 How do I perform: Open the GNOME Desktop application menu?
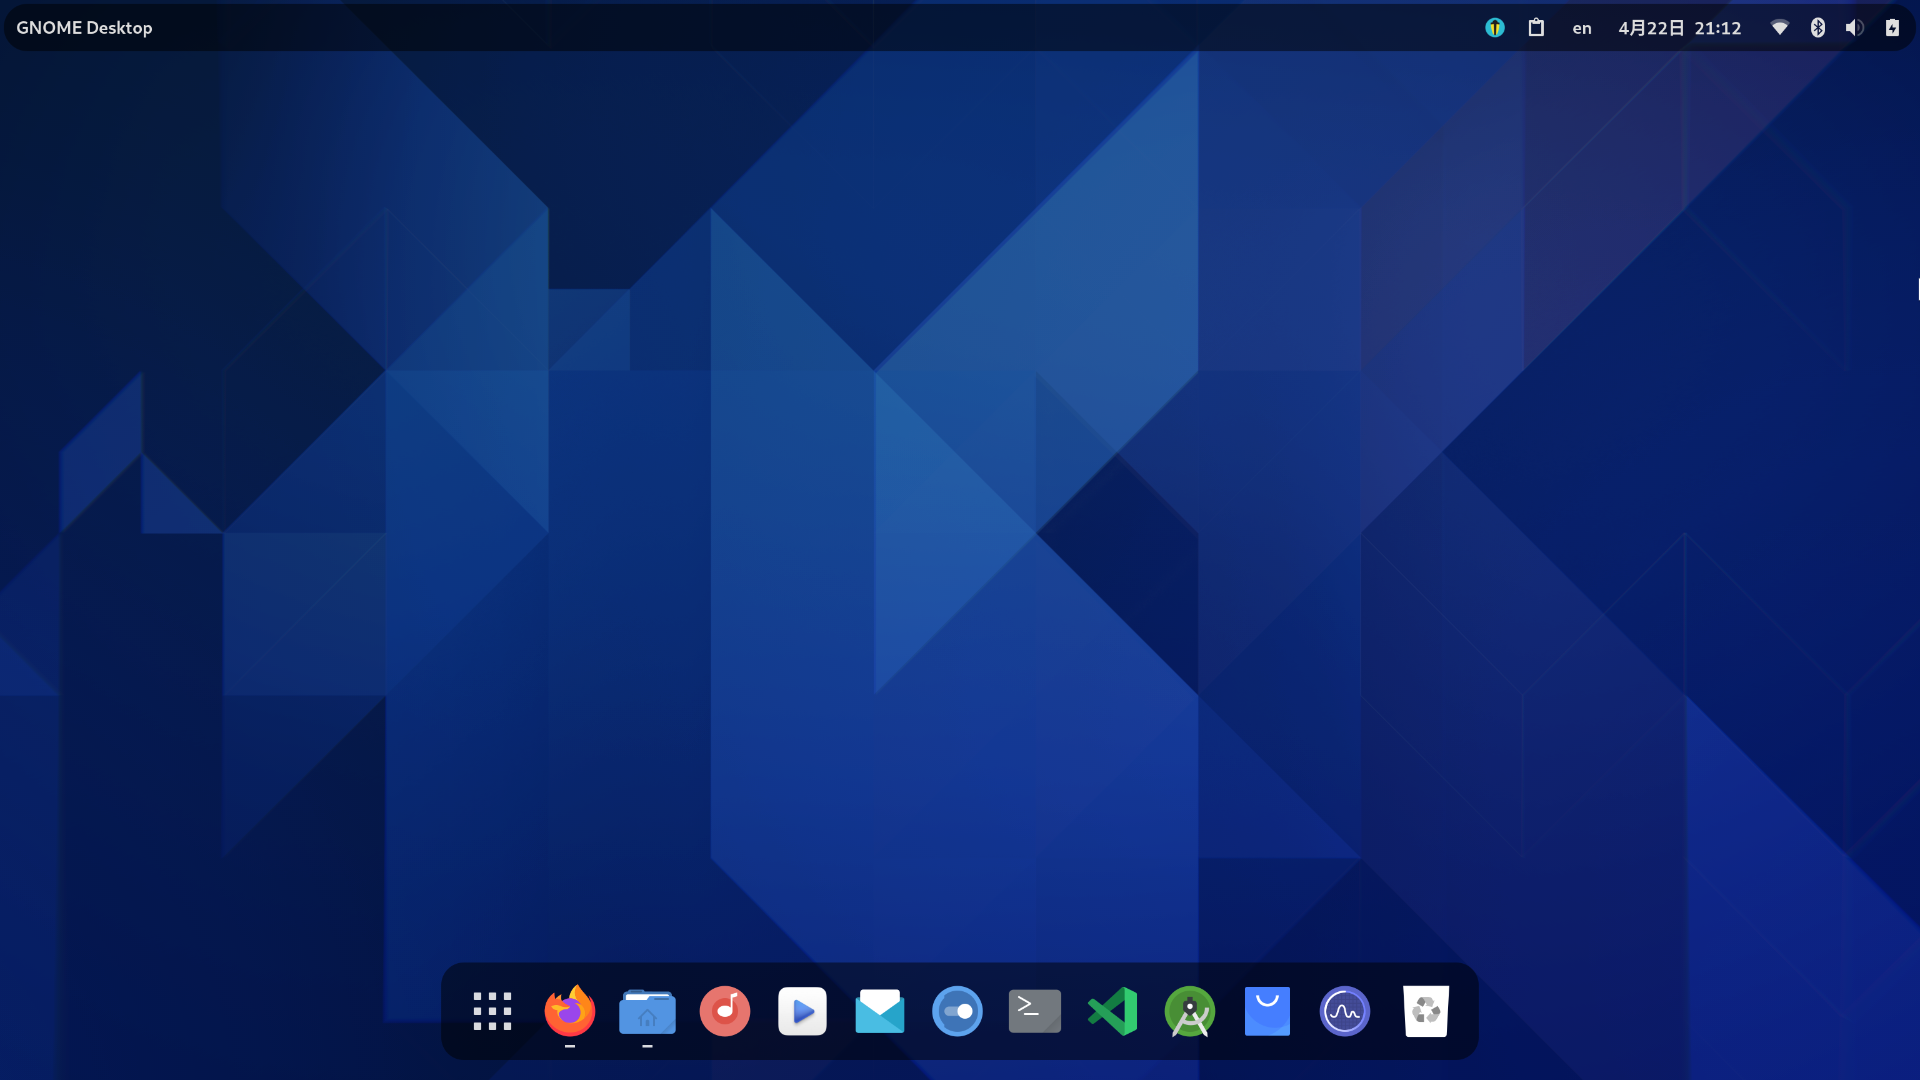[84, 27]
